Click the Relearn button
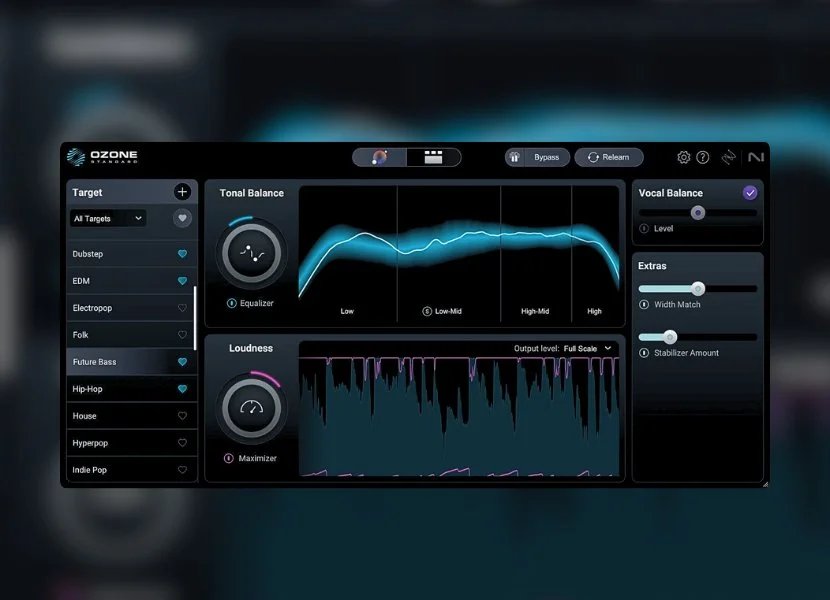This screenshot has width=830, height=600. coord(608,157)
